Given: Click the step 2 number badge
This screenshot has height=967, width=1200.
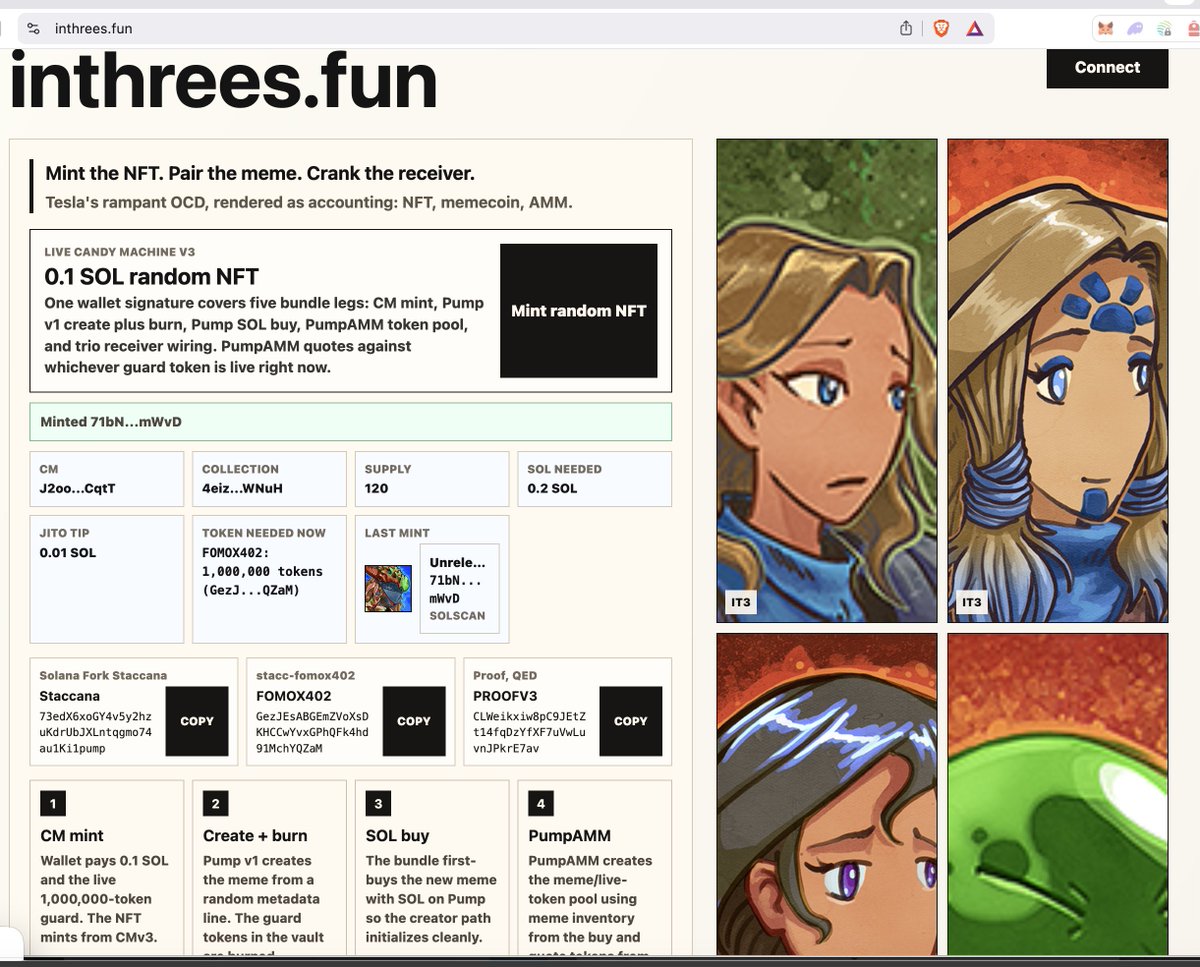Looking at the screenshot, I should [x=214, y=803].
